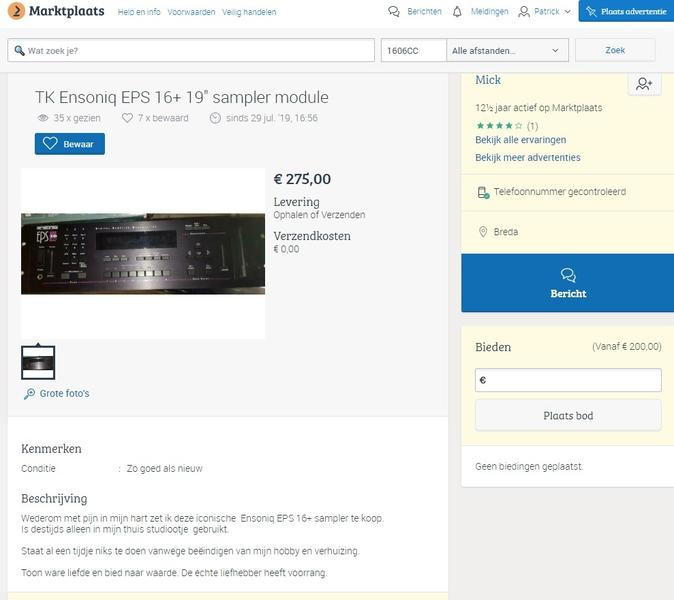
Task: Click the price € 275,00
Action: [x=302, y=179]
